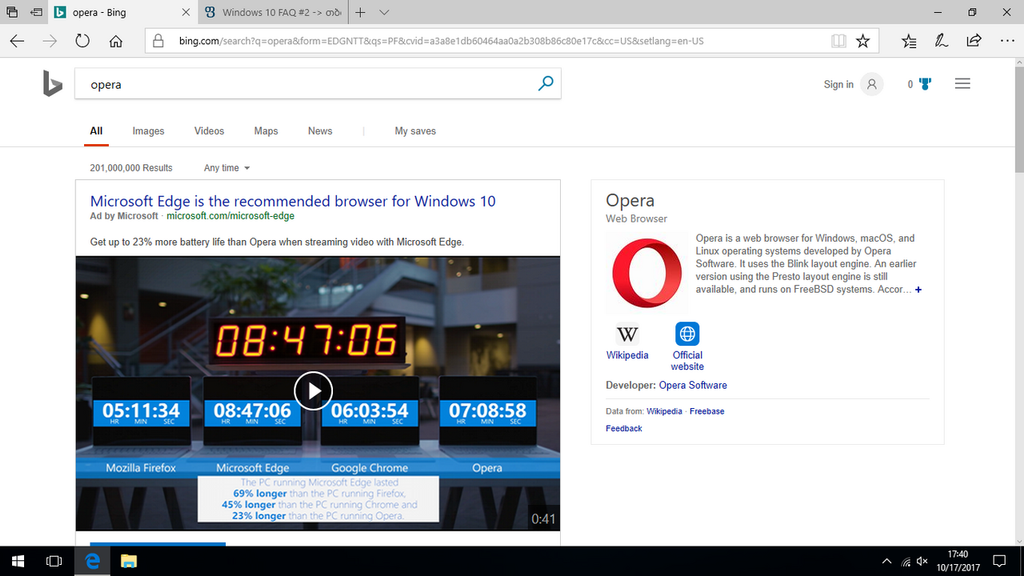Screen dimensions: 1024x576
Task: Open My saves
Action: click(415, 131)
